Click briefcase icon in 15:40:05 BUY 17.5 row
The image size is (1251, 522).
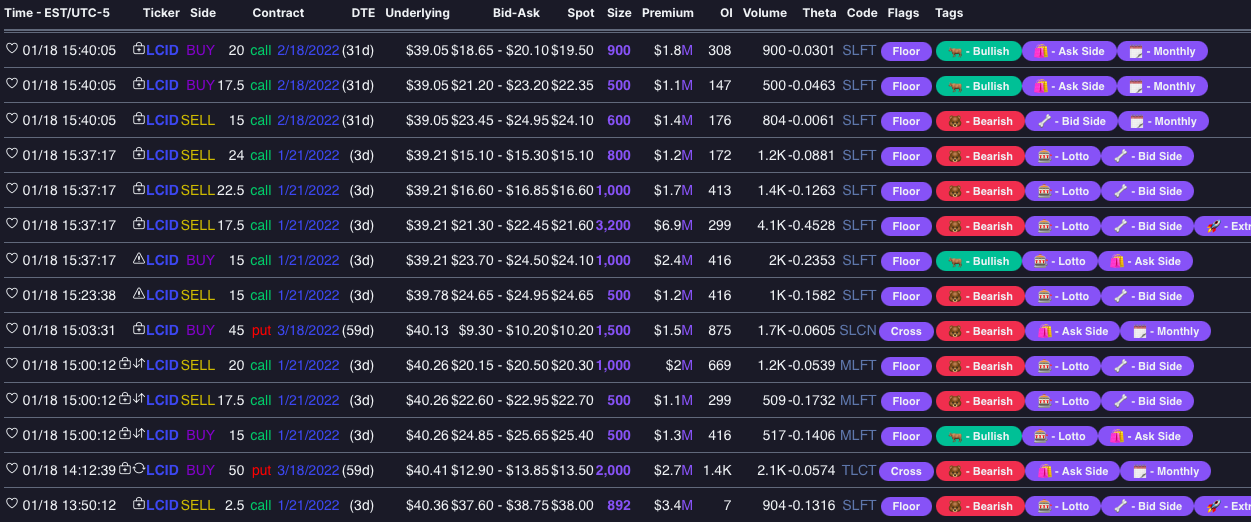click(139, 84)
